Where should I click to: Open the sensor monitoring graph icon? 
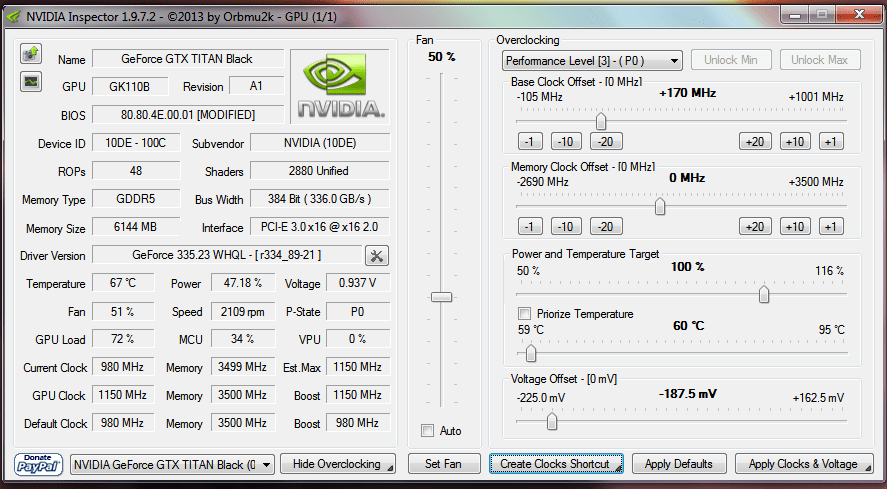[31, 82]
